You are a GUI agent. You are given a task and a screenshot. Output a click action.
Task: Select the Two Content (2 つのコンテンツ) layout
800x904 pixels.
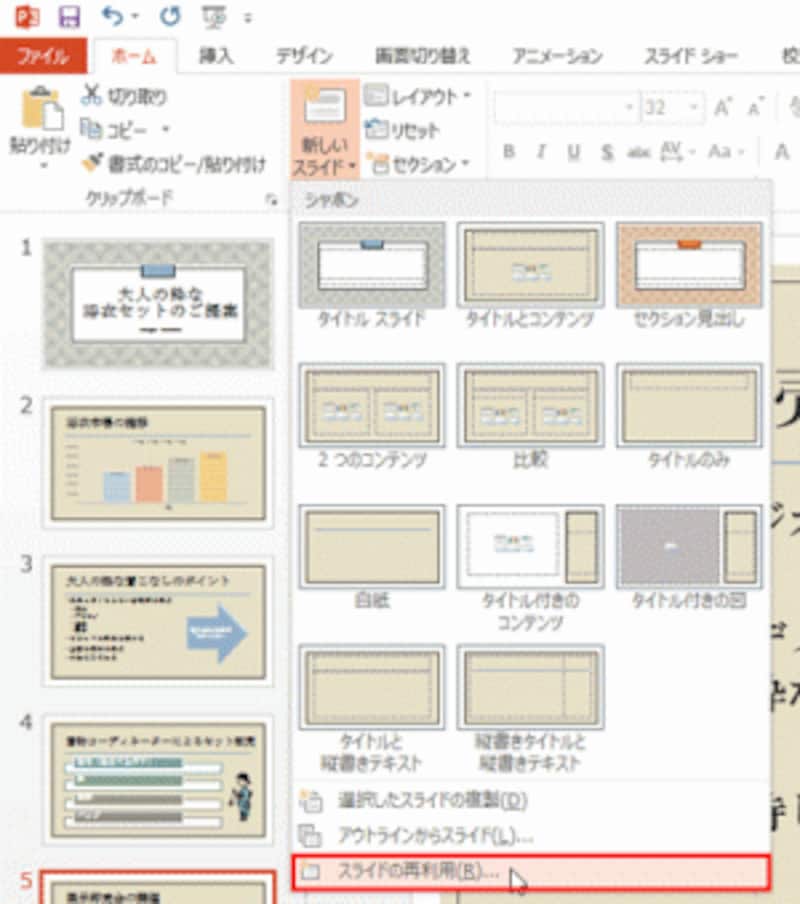point(372,416)
